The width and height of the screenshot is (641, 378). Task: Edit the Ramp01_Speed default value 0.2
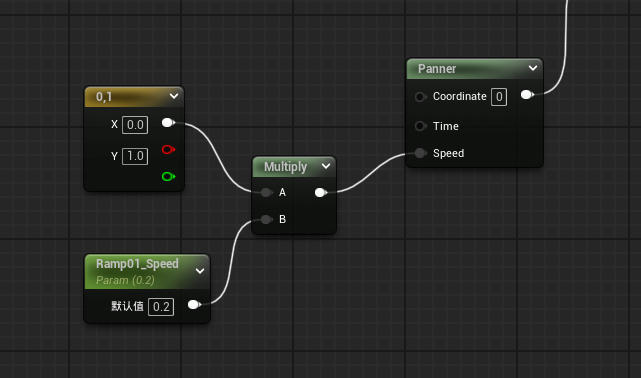(x=161, y=307)
